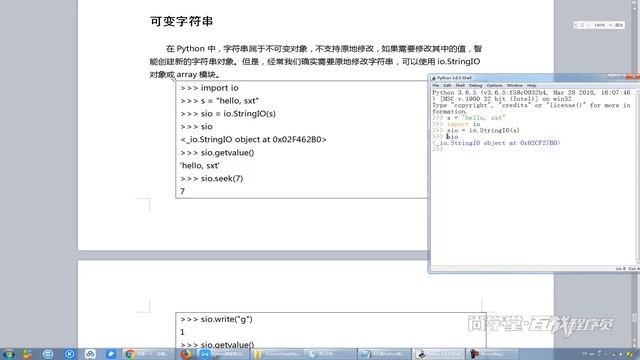Open the Debug menu in Python Shell
Image resolution: width=640 pixels, height=360 pixels.
point(476,86)
